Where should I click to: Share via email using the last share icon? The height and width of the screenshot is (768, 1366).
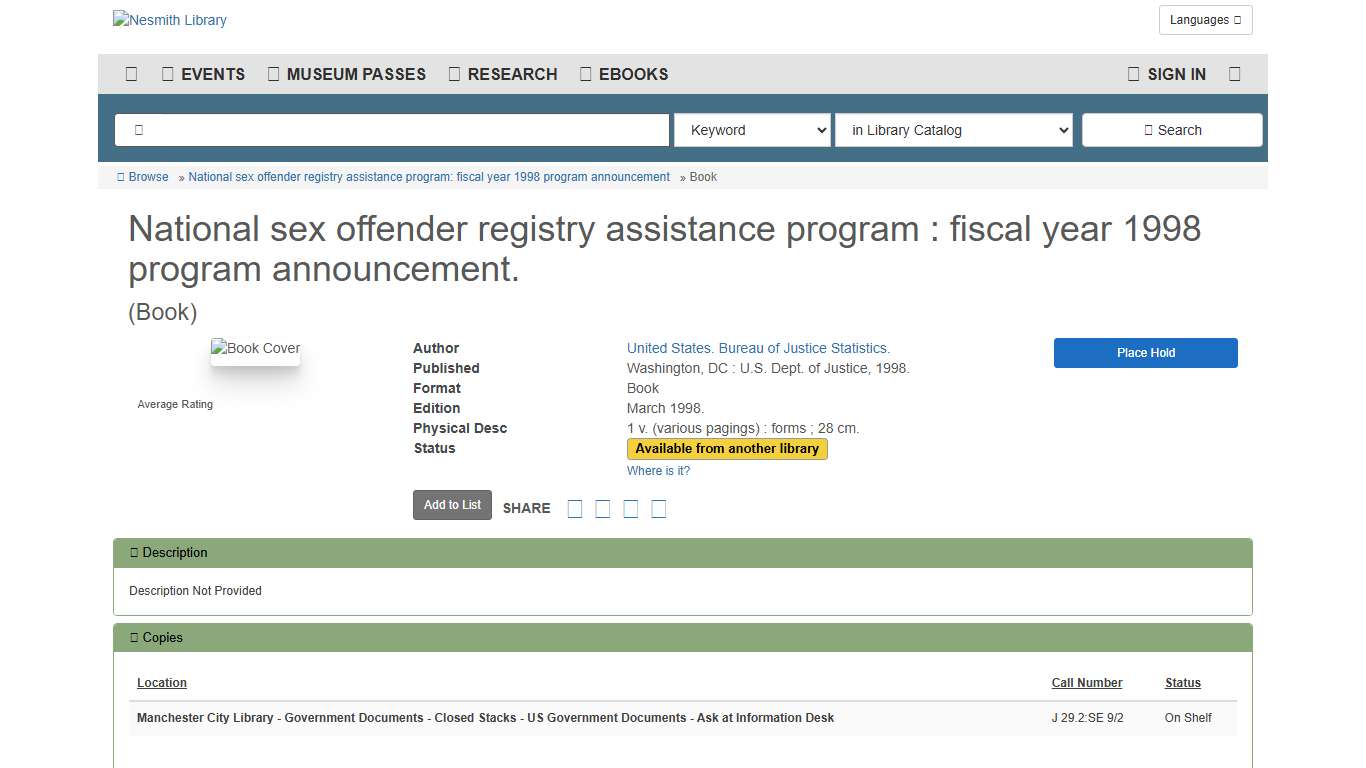tap(659, 508)
